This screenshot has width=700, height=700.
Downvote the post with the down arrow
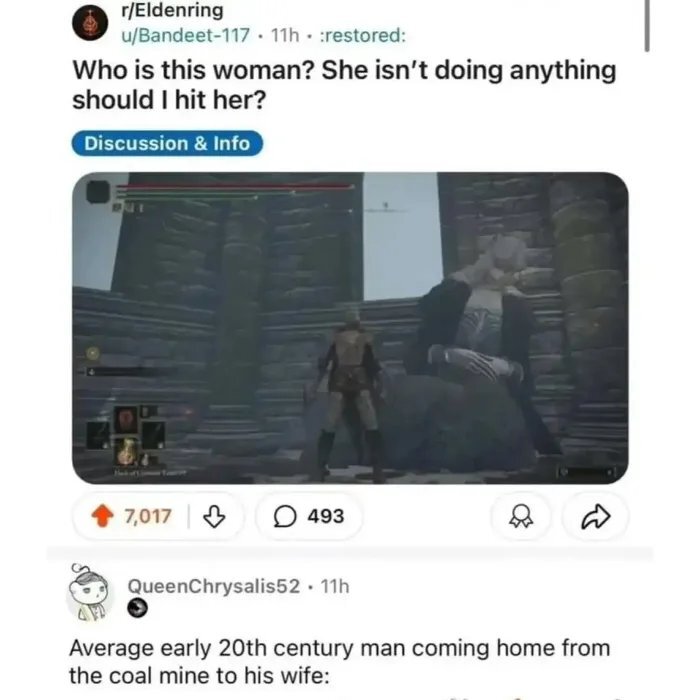(x=214, y=517)
